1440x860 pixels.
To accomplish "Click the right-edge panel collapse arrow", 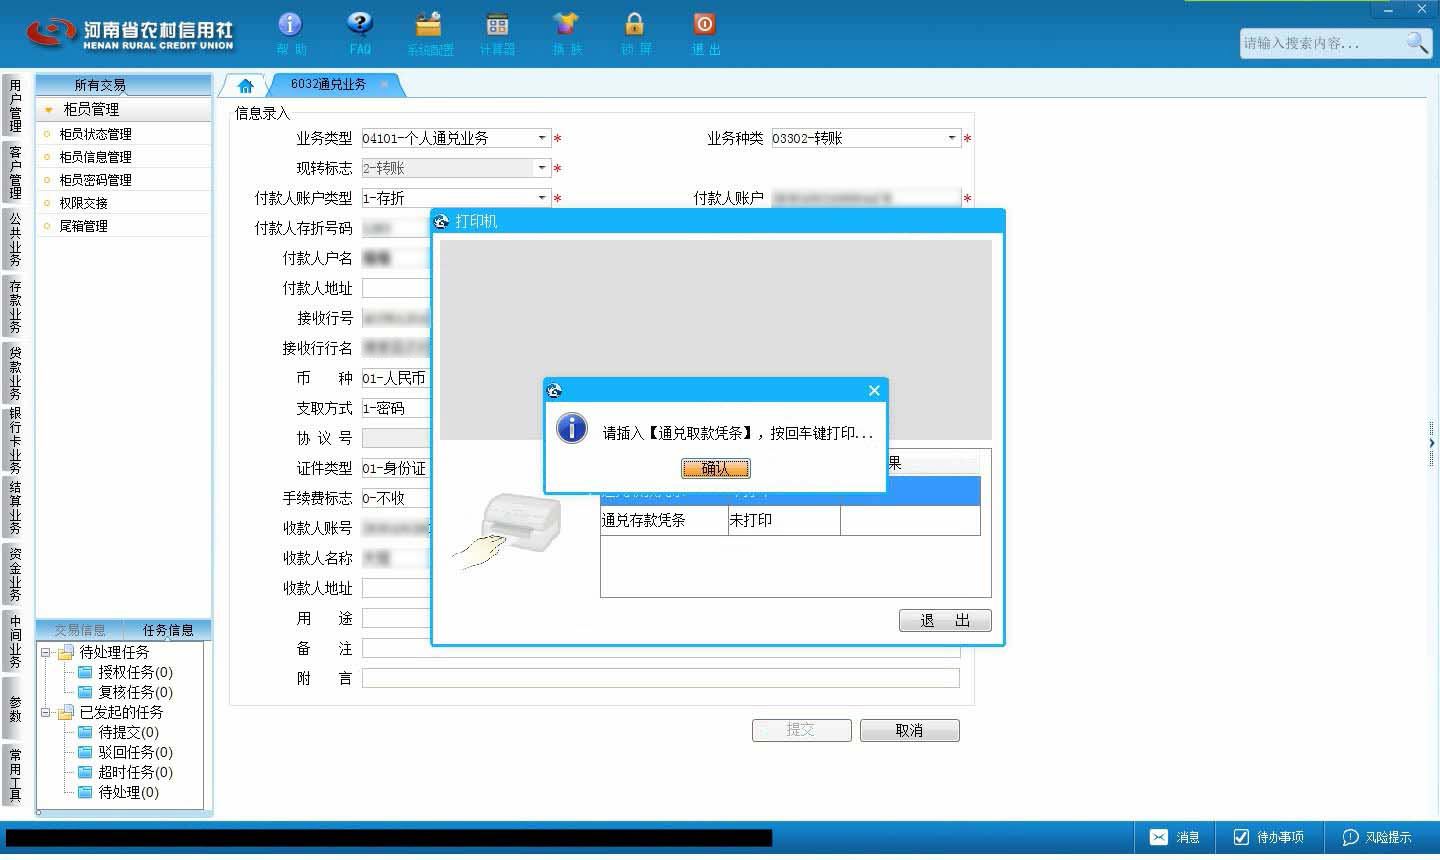I will [x=1432, y=442].
